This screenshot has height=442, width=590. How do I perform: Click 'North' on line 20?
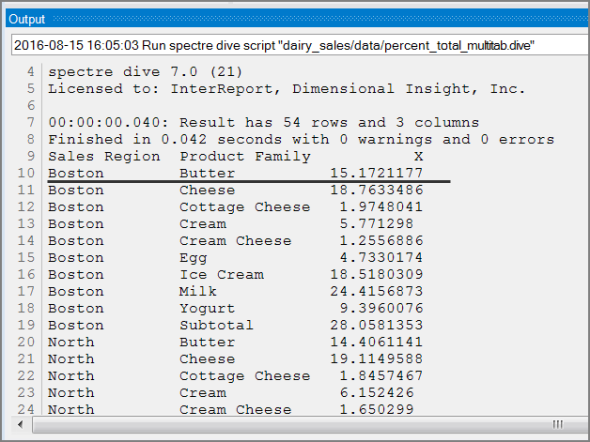tap(71, 342)
